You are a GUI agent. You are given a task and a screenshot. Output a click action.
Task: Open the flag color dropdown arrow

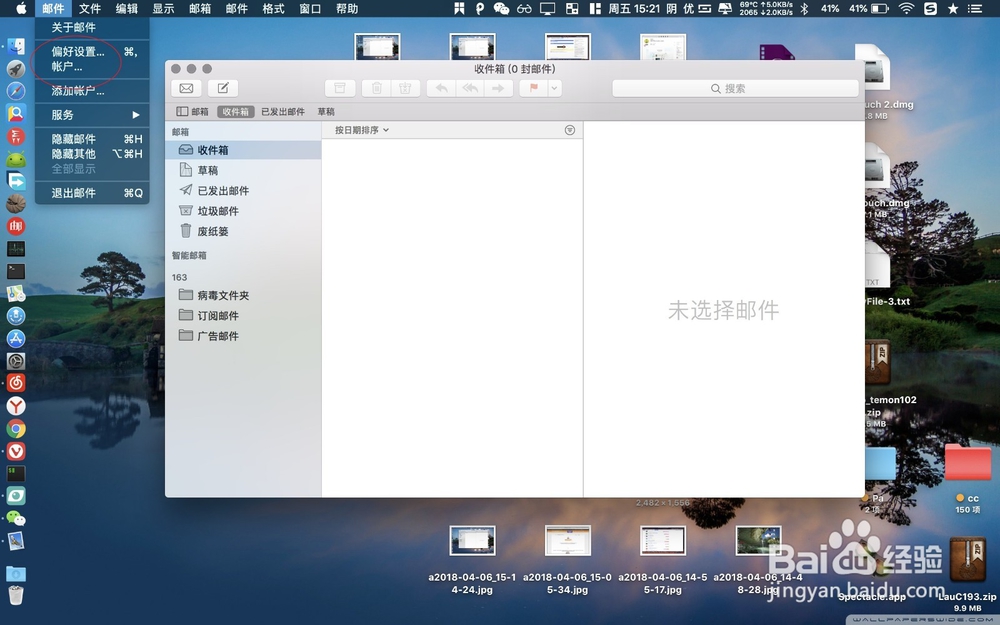pos(555,88)
